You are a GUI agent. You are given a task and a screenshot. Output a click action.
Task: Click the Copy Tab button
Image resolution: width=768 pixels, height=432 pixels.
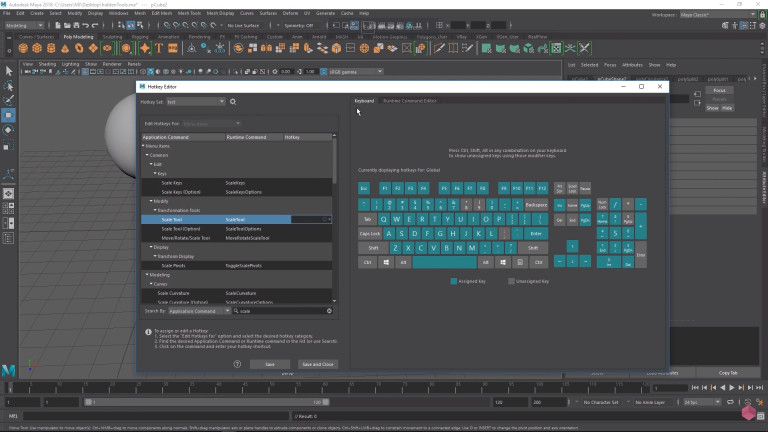click(x=728, y=373)
